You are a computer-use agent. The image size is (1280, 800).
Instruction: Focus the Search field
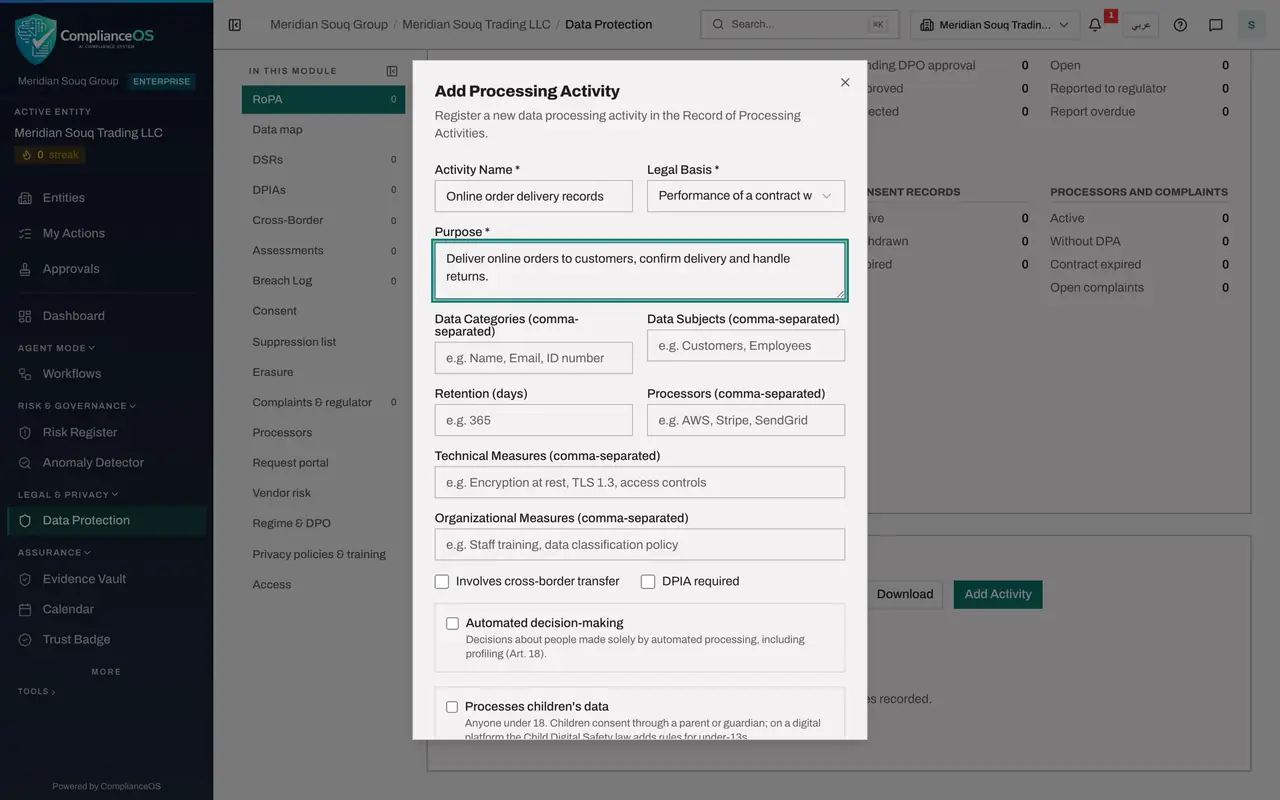tap(799, 25)
